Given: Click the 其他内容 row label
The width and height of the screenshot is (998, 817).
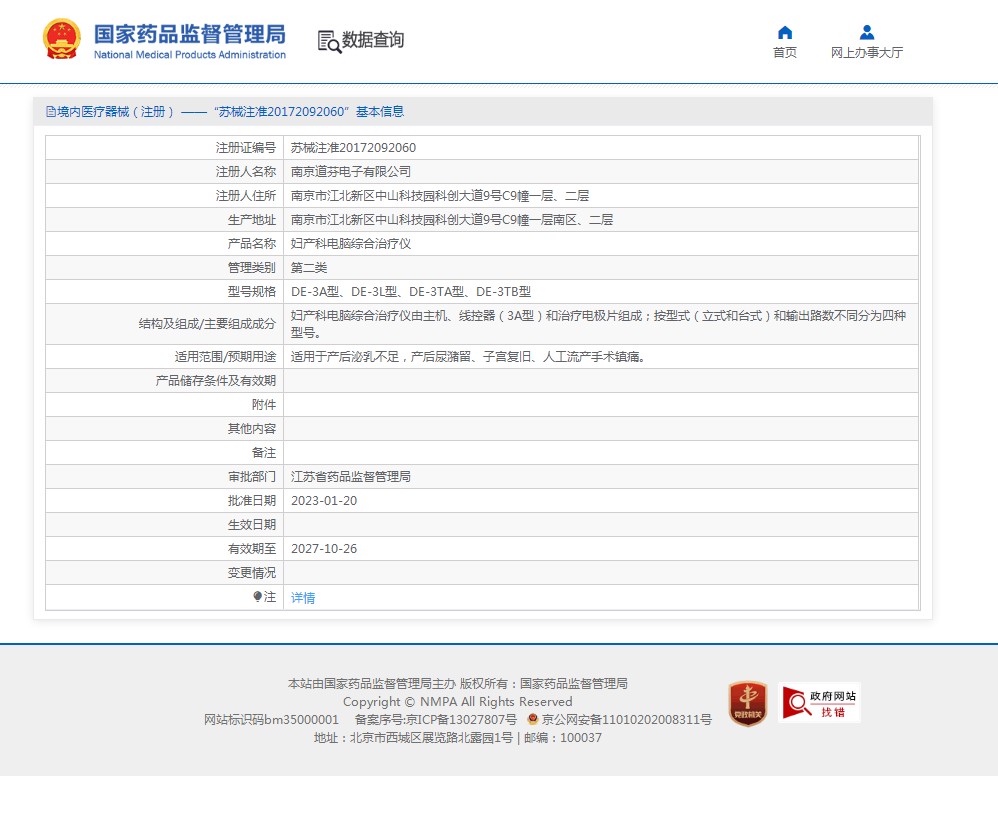Looking at the screenshot, I should [251, 429].
